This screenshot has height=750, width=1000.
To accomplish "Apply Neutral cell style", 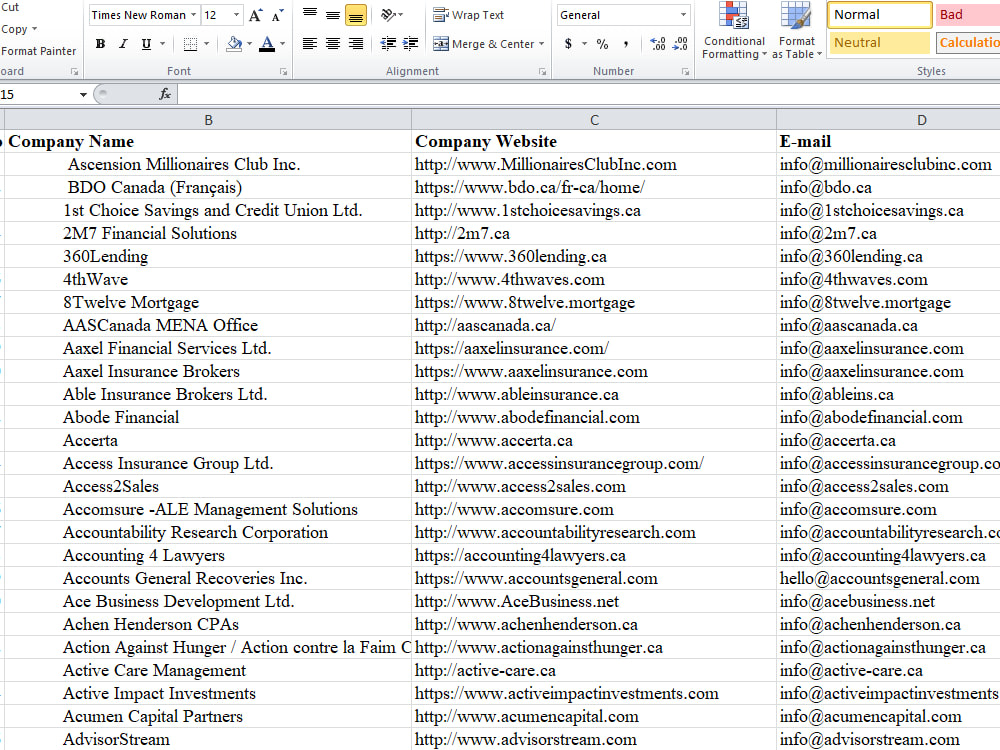I will pos(879,43).
